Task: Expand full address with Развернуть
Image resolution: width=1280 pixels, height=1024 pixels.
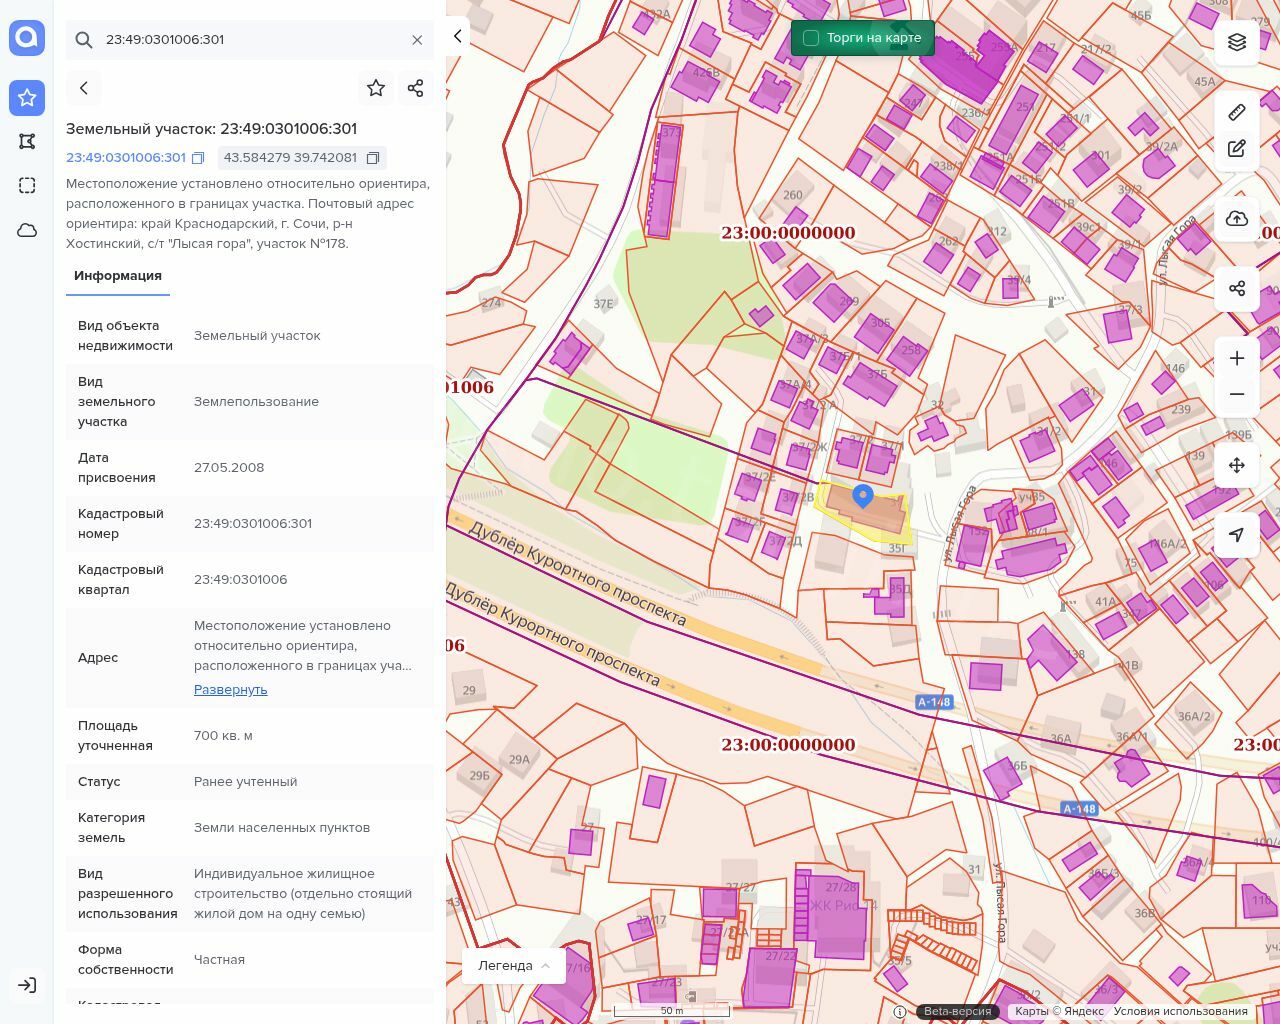Action: click(230, 690)
